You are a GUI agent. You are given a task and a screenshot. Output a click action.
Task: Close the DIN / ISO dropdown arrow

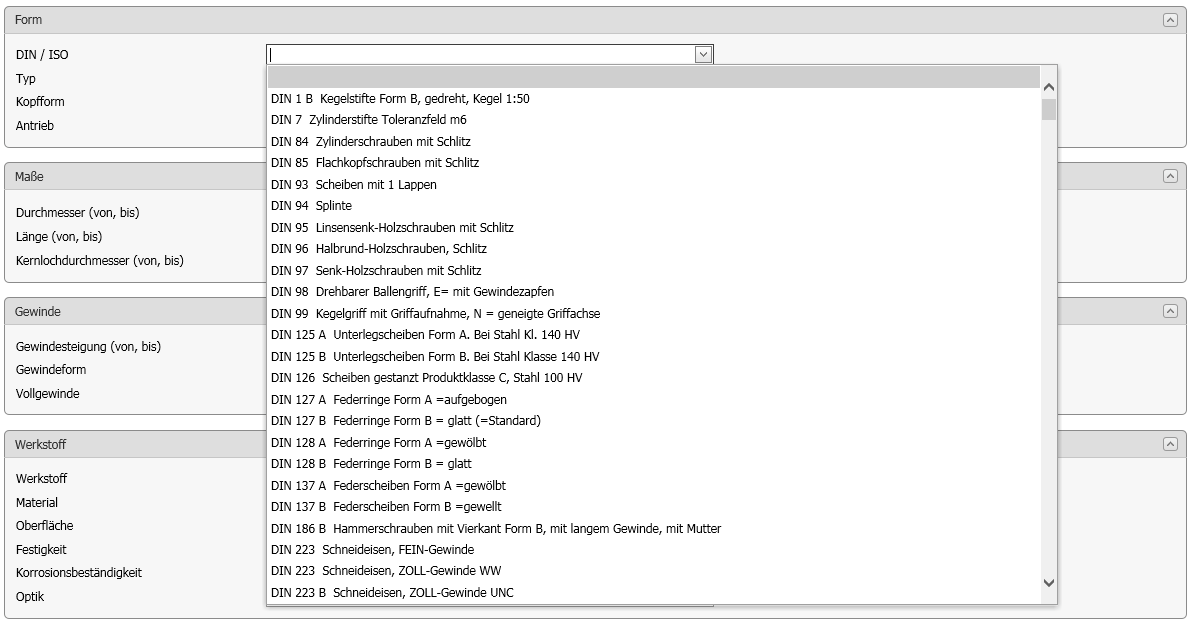coord(703,55)
